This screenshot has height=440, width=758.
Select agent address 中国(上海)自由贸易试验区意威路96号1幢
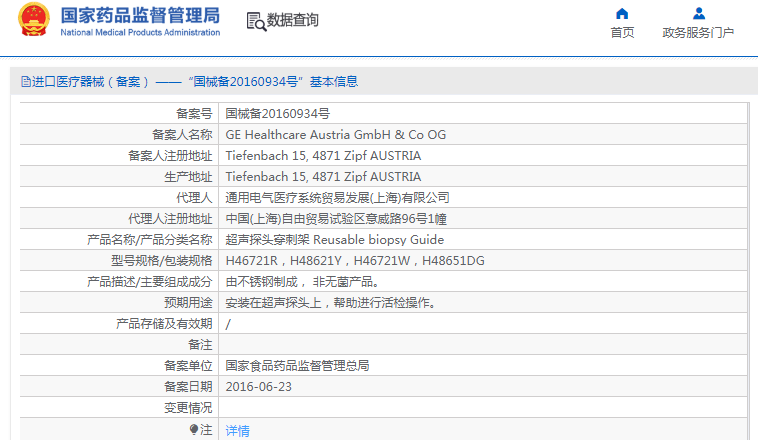coord(336,219)
